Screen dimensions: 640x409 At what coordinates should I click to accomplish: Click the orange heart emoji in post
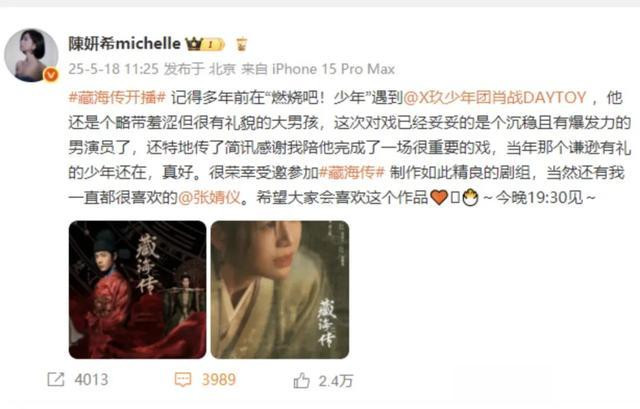[x=439, y=198]
